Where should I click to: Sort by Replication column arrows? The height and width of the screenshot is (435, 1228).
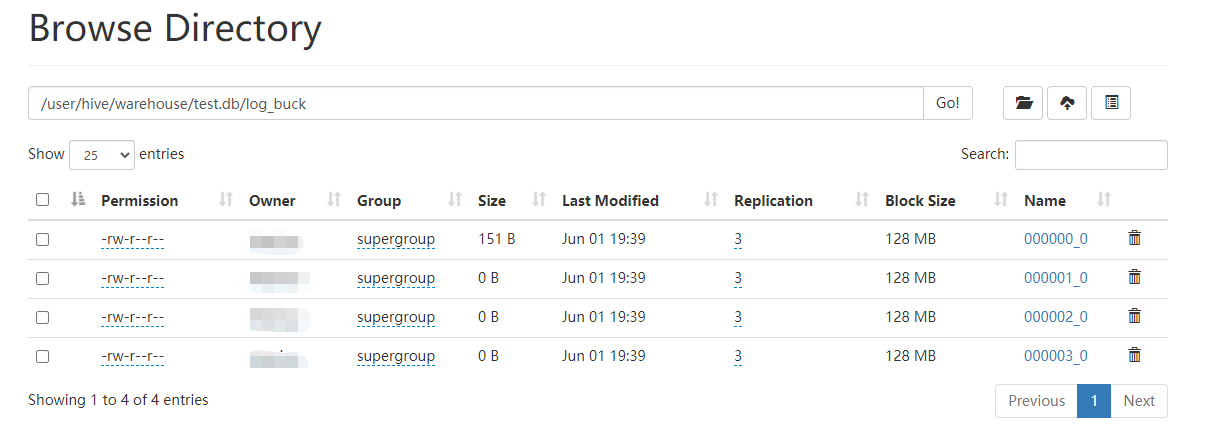click(862, 200)
